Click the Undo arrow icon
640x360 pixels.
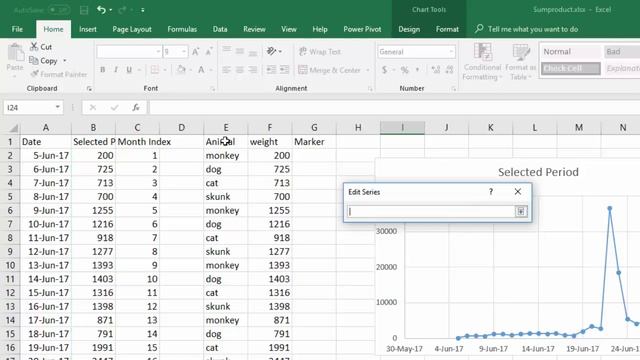[101, 10]
